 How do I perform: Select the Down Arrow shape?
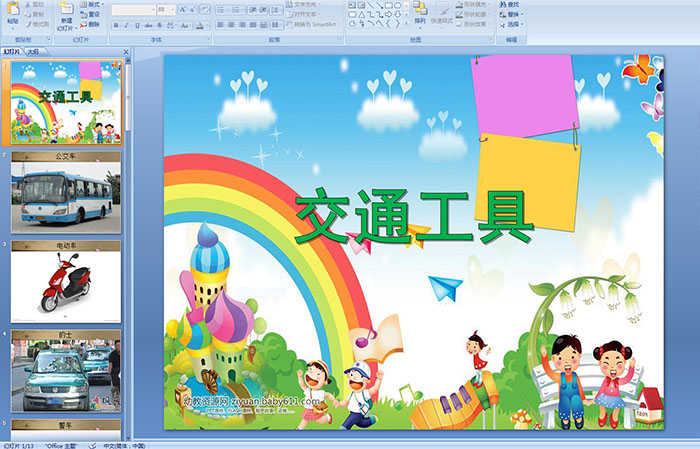point(397,15)
